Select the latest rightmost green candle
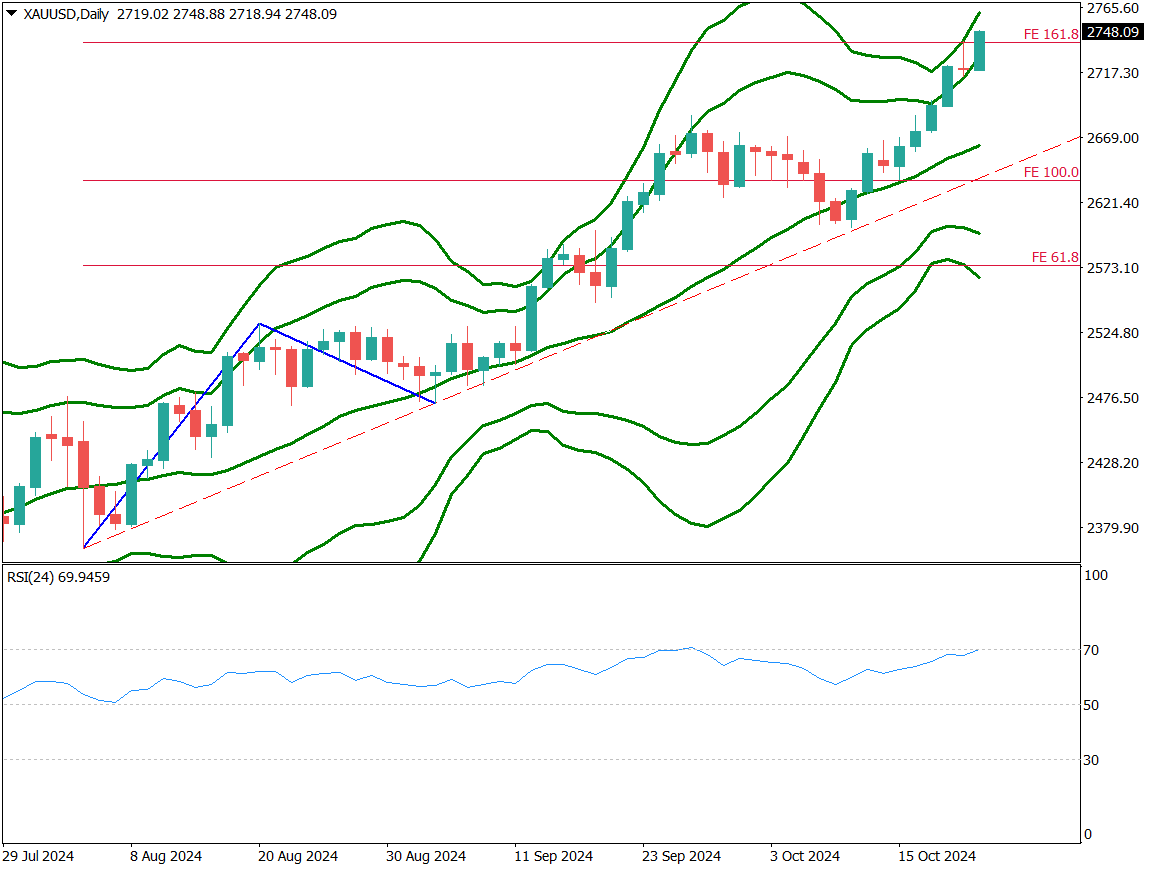 point(979,51)
